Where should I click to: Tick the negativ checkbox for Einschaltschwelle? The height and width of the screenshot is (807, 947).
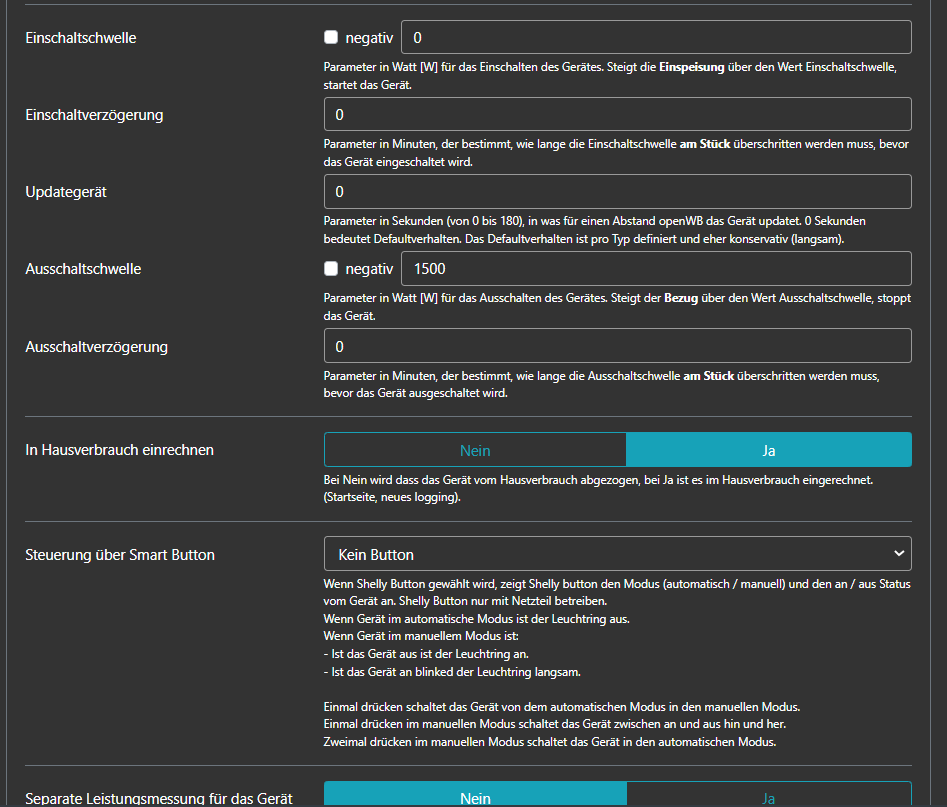tap(331, 37)
